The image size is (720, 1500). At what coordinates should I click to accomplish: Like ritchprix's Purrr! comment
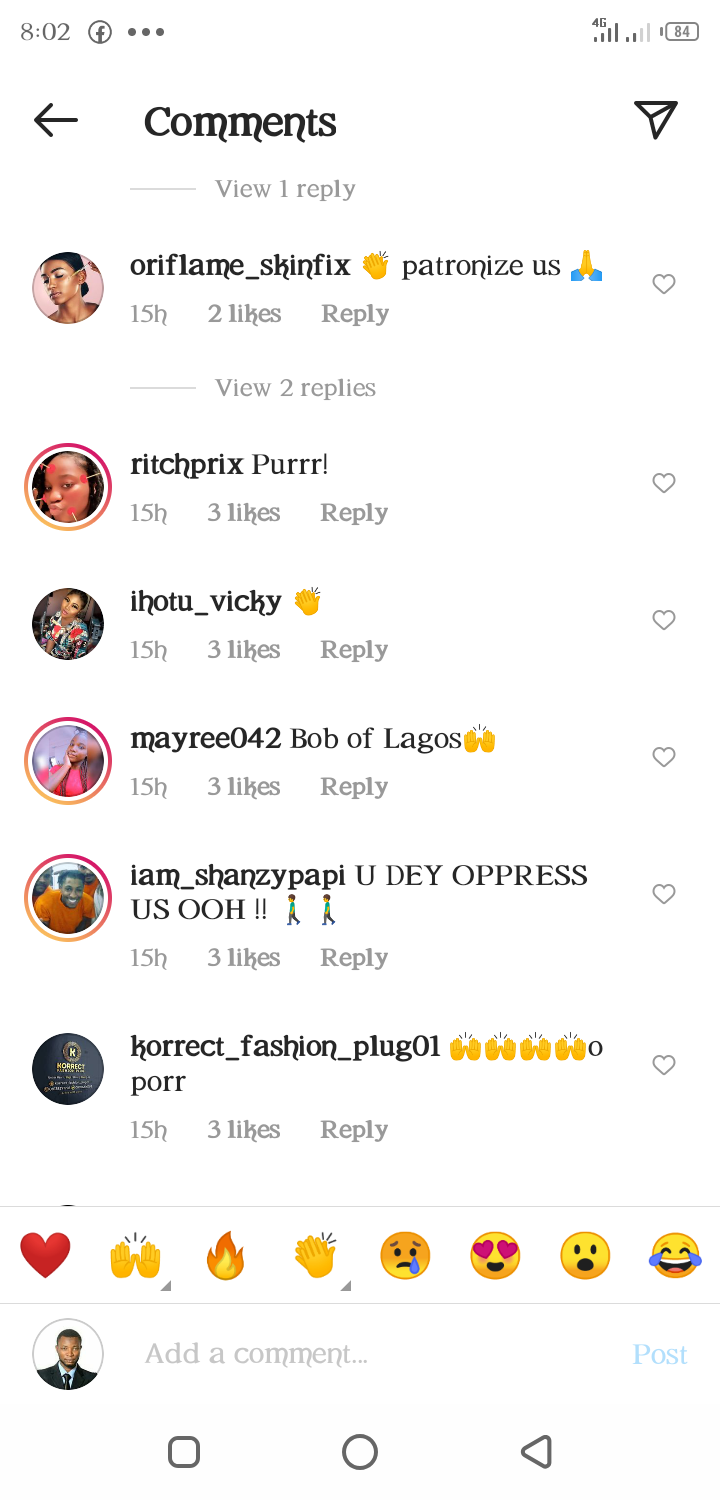[664, 484]
